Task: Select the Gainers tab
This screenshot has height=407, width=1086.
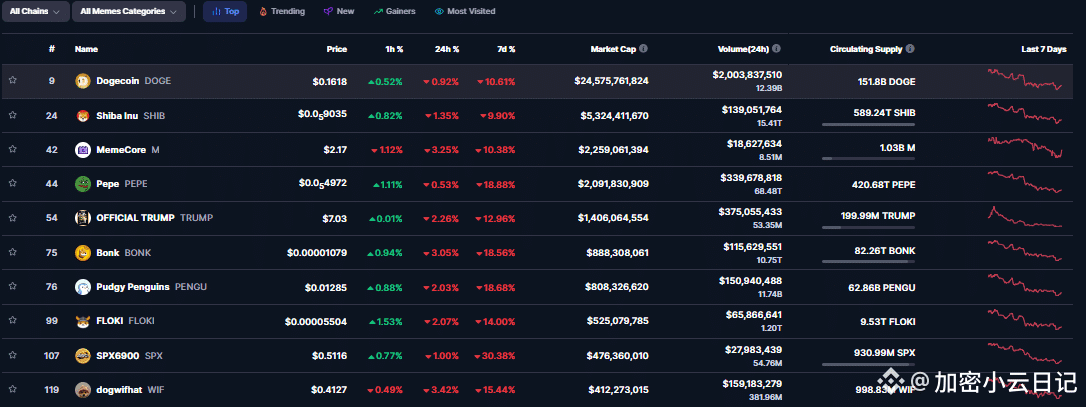Action: (x=393, y=12)
